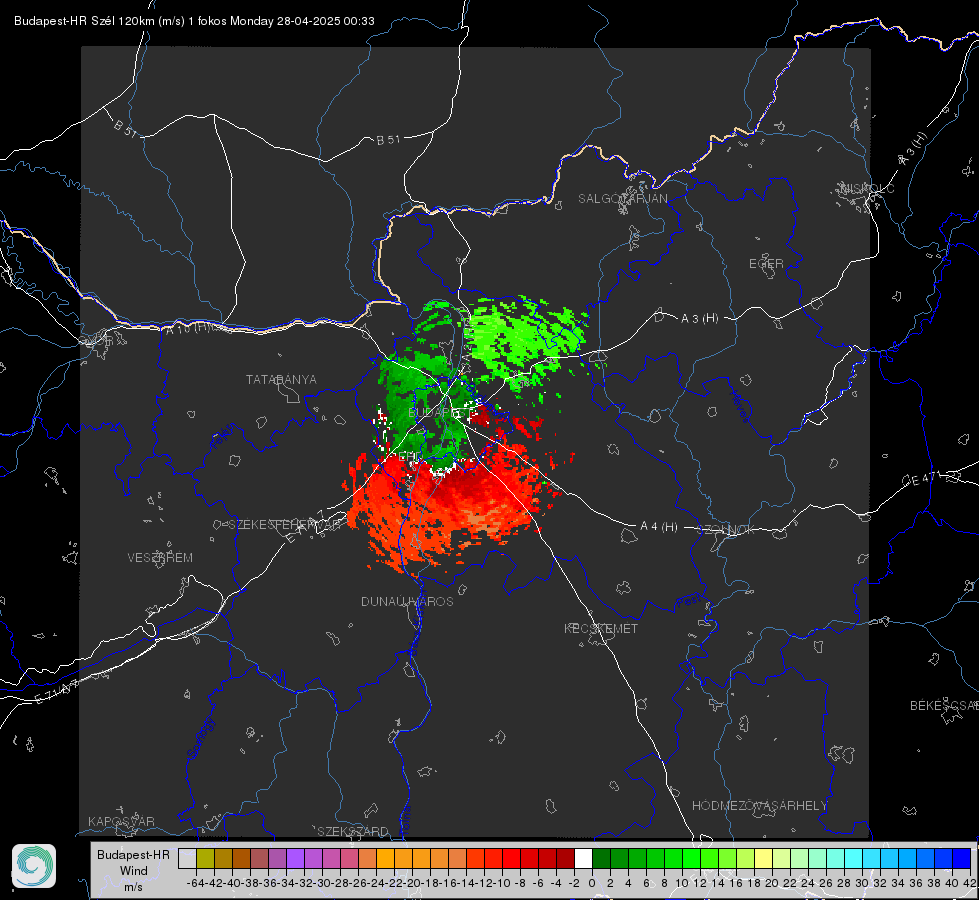Click the legend value -64
The width and height of the screenshot is (979, 900).
196,883
